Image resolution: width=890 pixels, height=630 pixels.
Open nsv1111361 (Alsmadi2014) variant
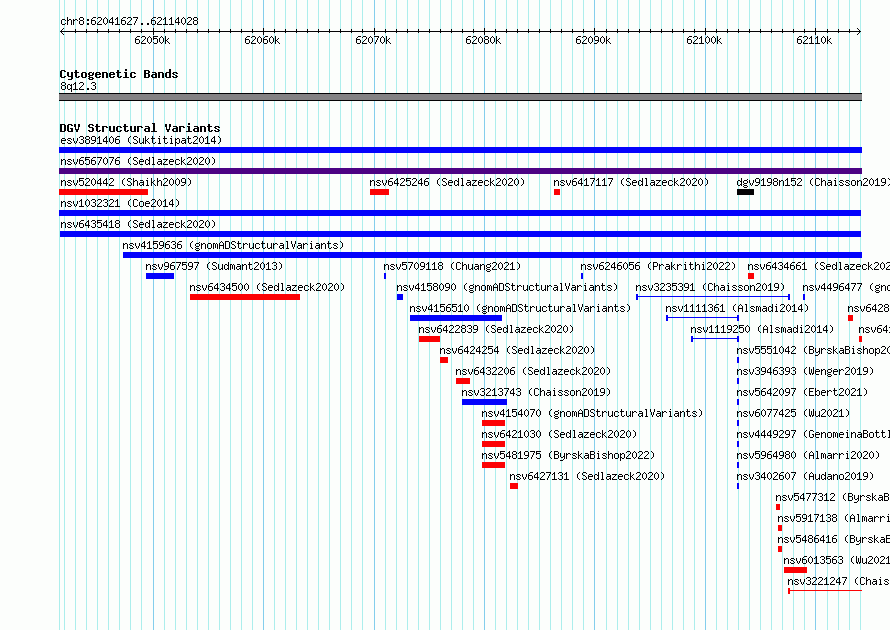(x=737, y=308)
